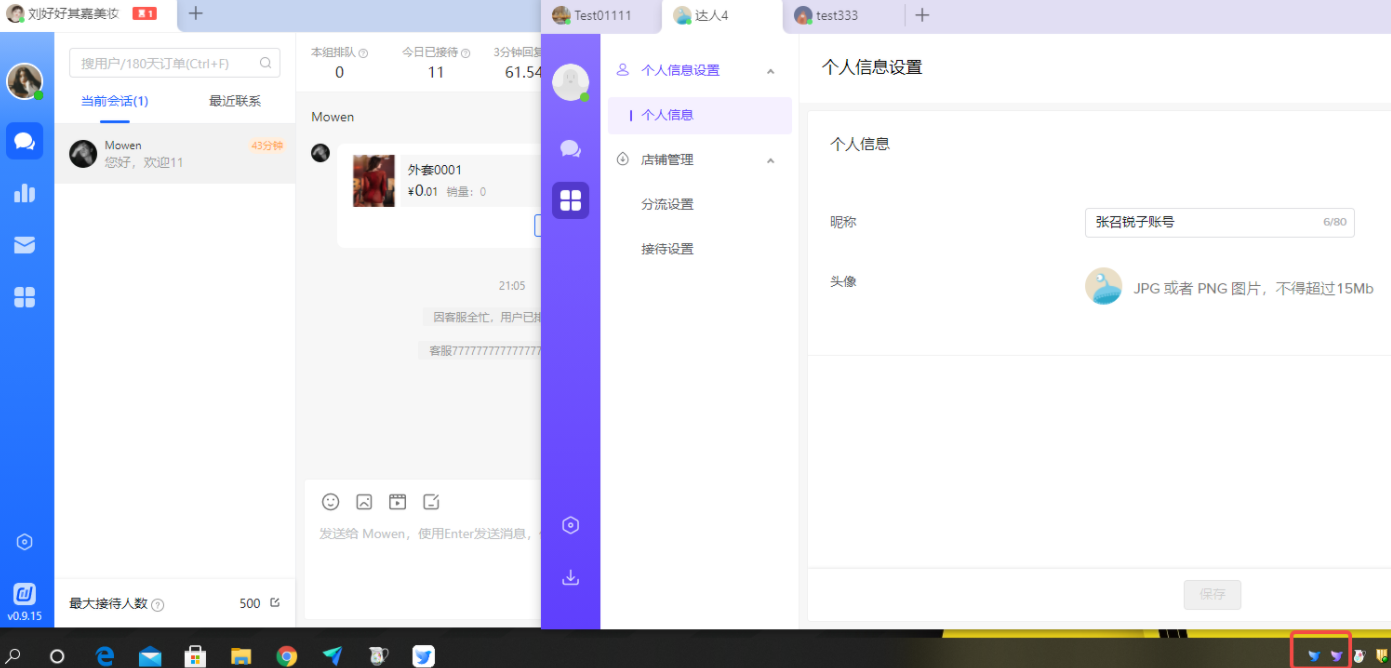Screen dimensions: 1391x668
Task: Switch to the test333 account tab
Action: 836,15
